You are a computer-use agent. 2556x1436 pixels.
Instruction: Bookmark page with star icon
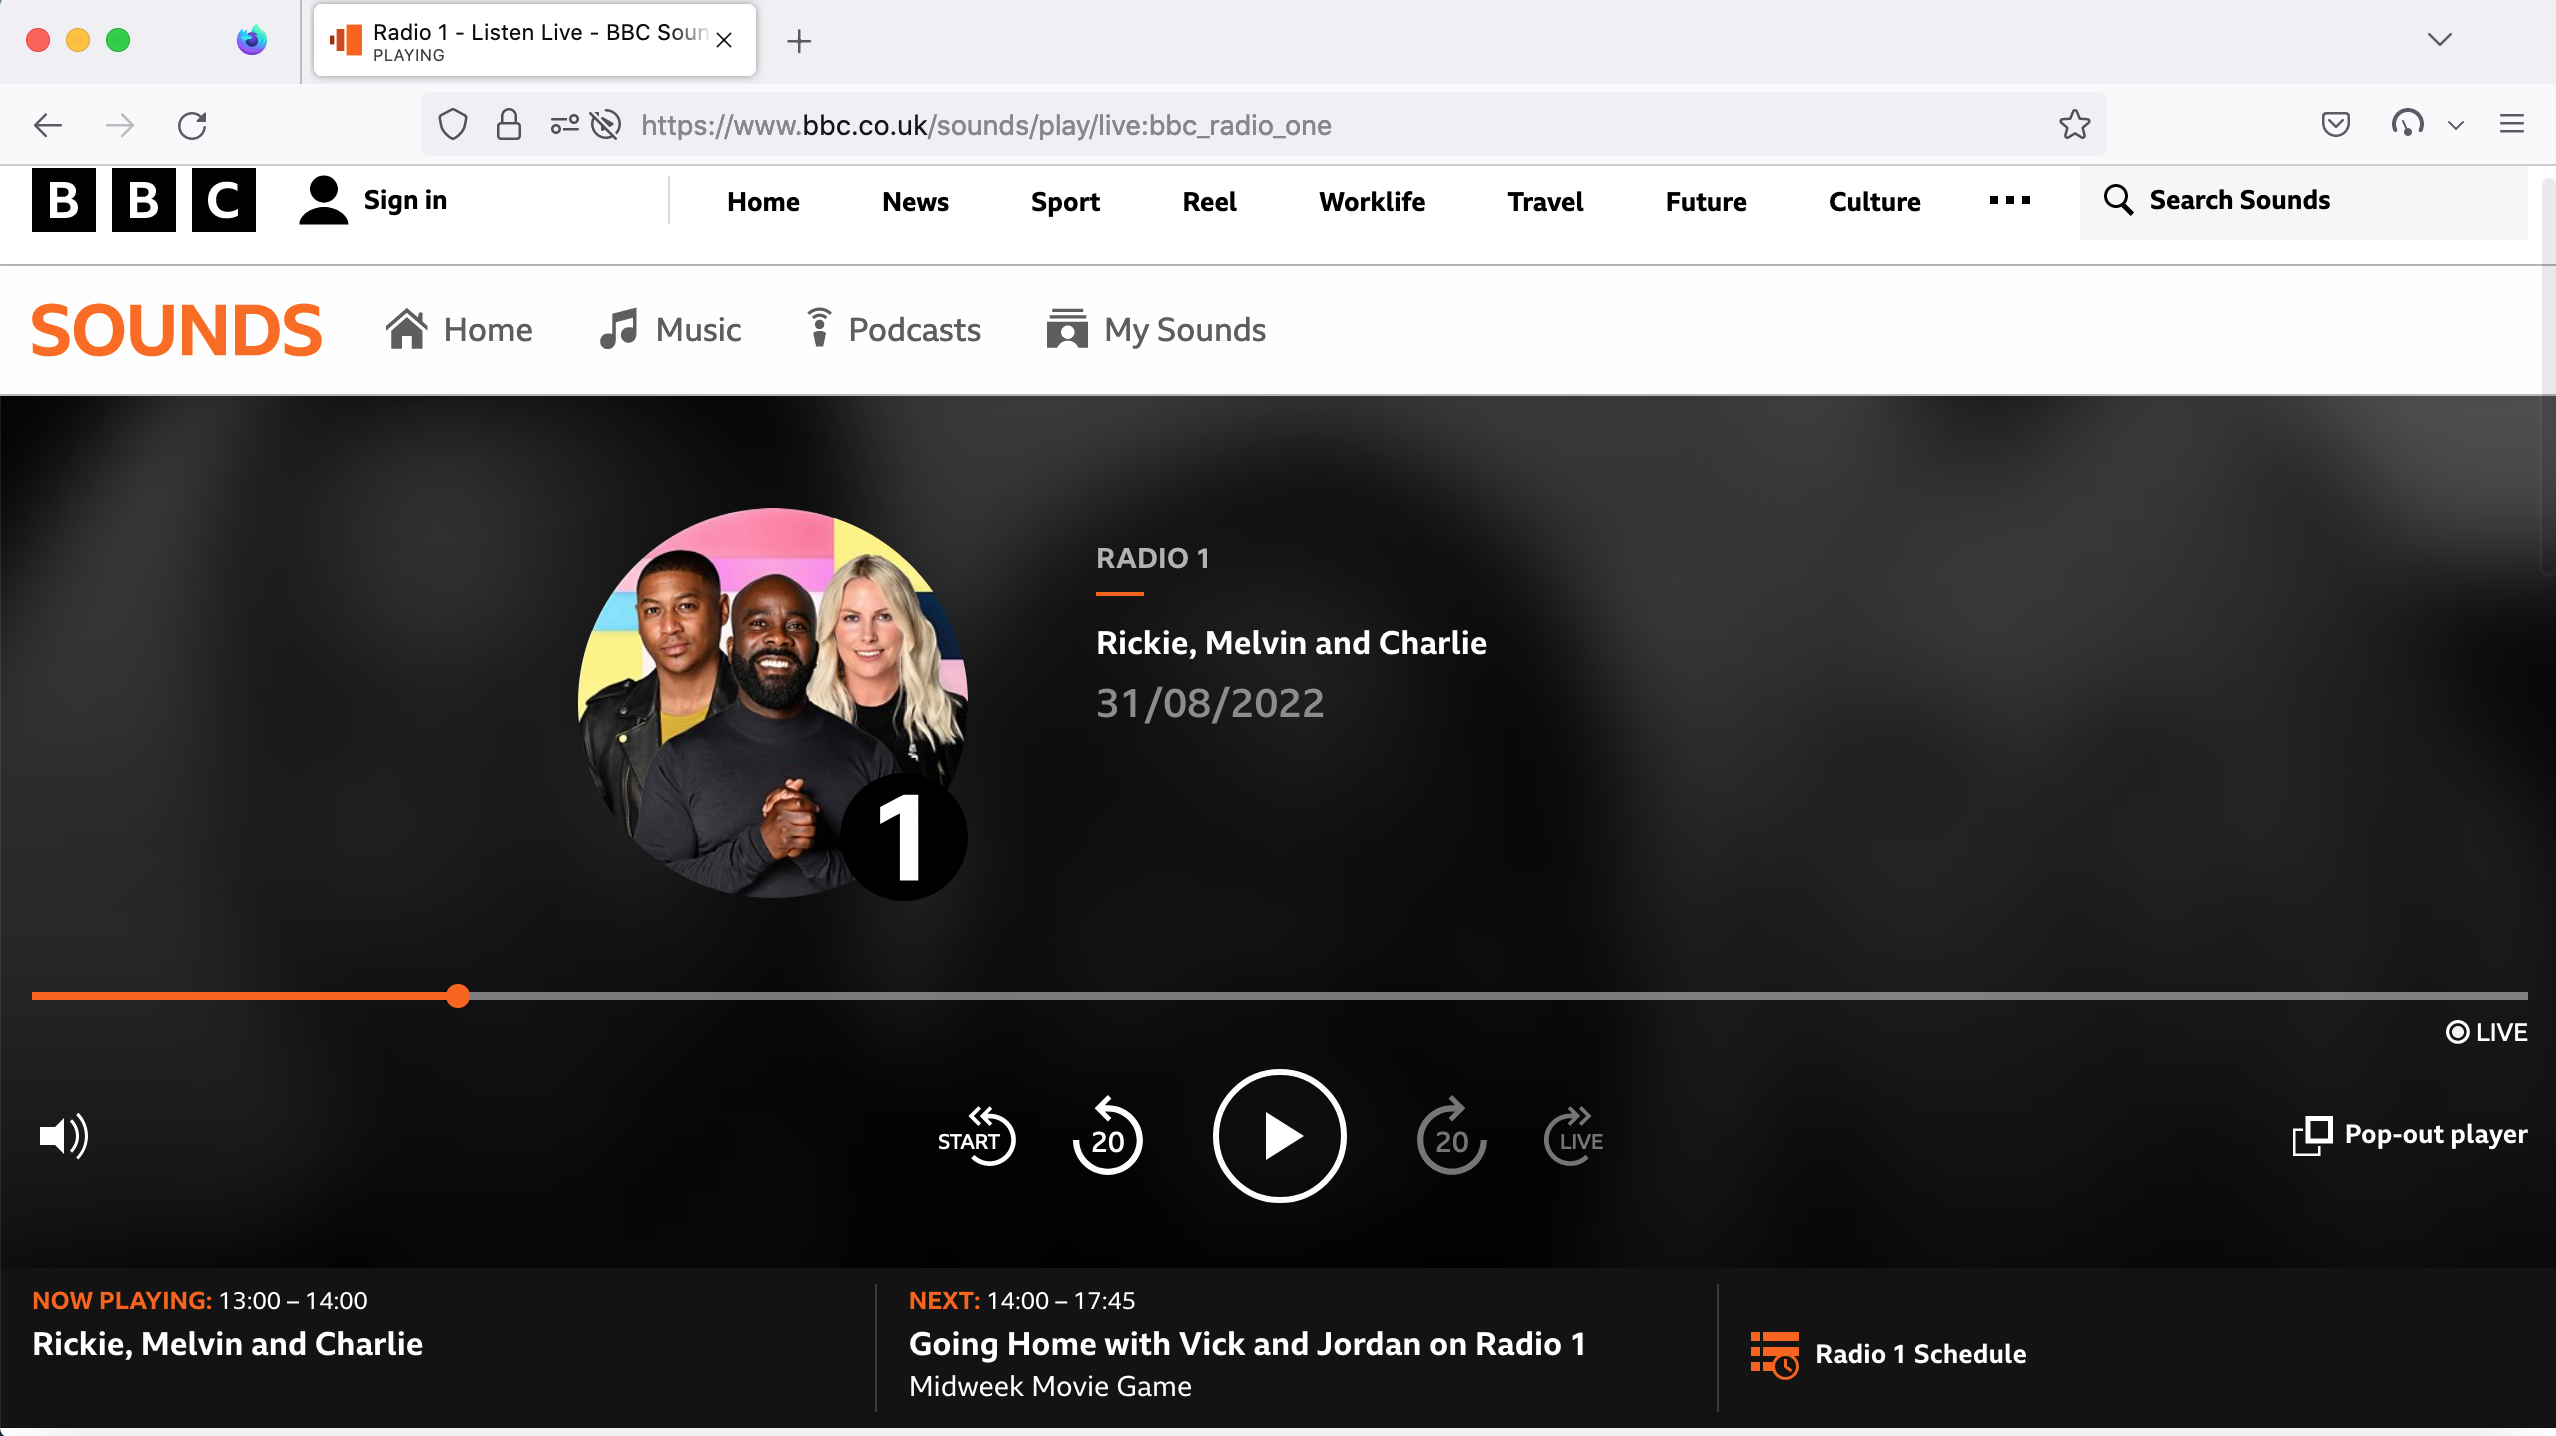[x=2074, y=125]
